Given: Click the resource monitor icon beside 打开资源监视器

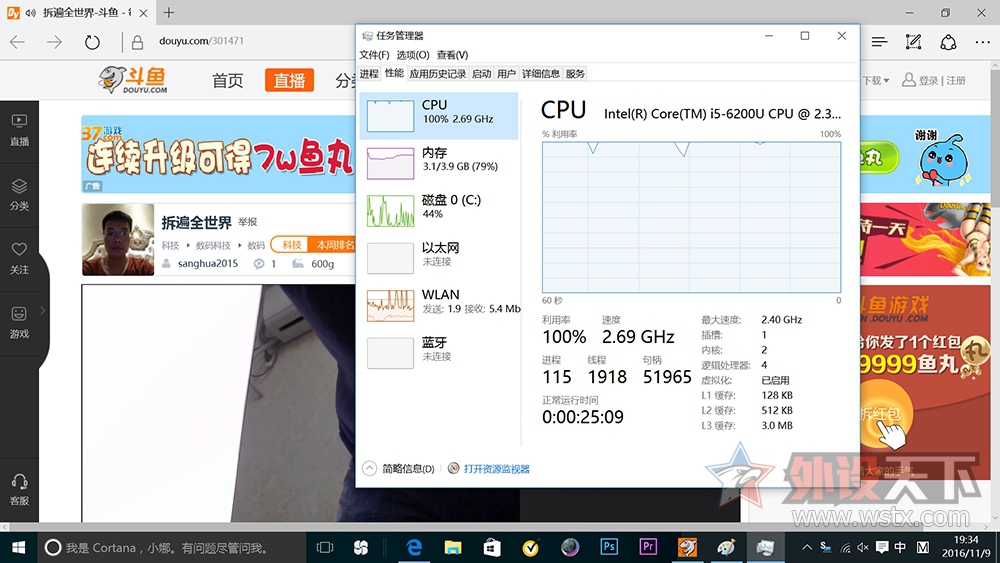Looking at the screenshot, I should (x=453, y=469).
